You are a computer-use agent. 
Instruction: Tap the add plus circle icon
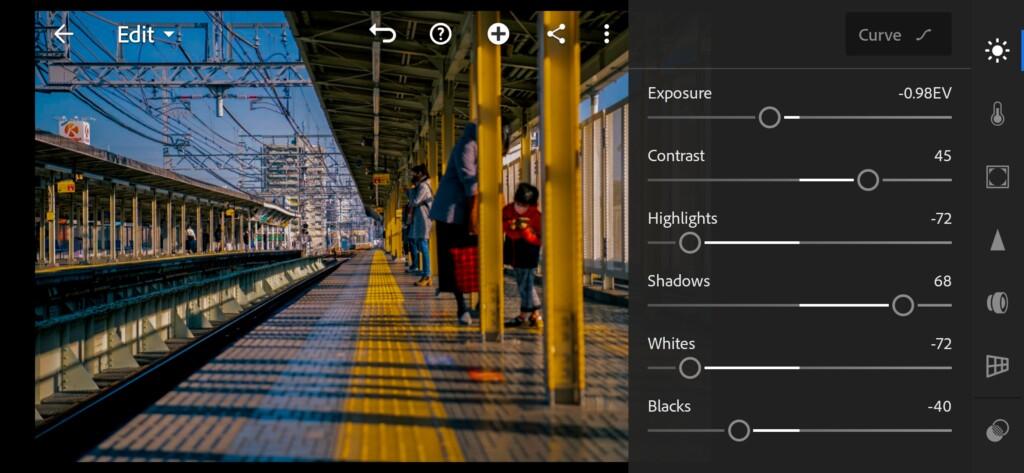[x=498, y=34]
